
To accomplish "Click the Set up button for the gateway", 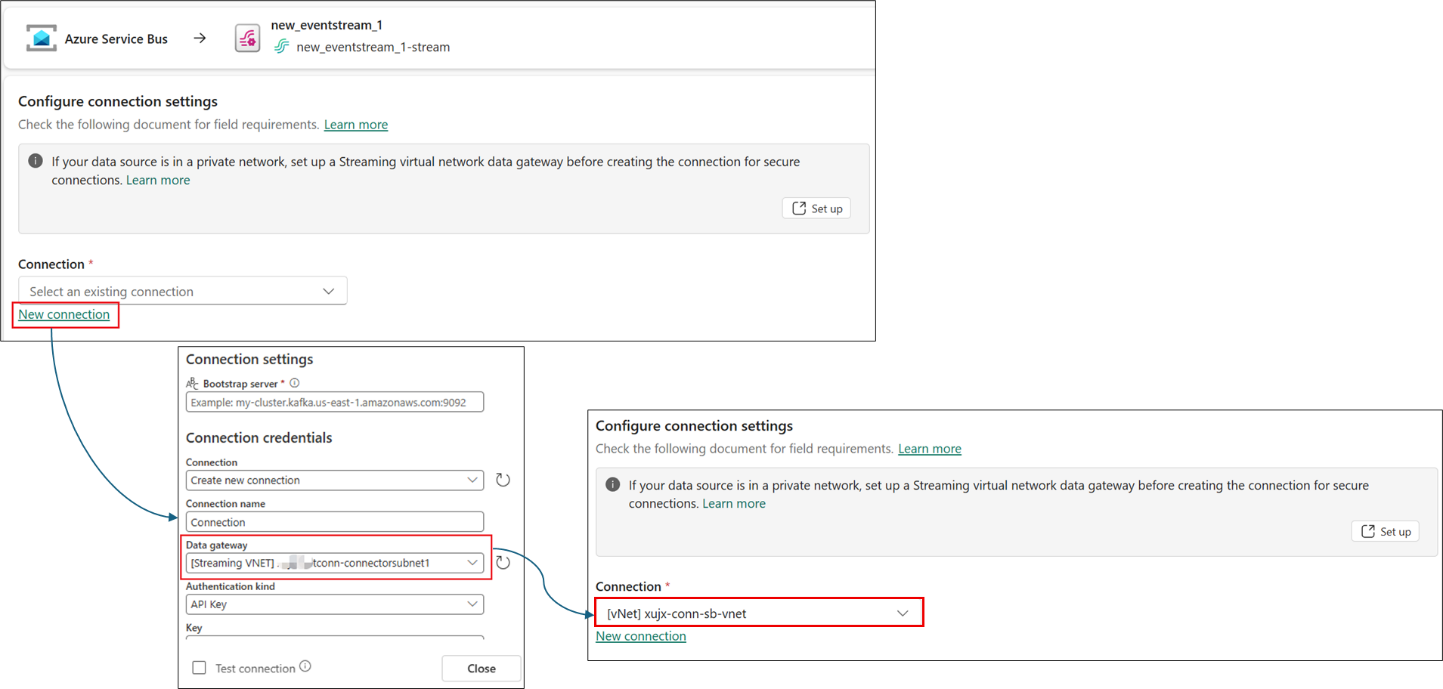I will click(816, 208).
